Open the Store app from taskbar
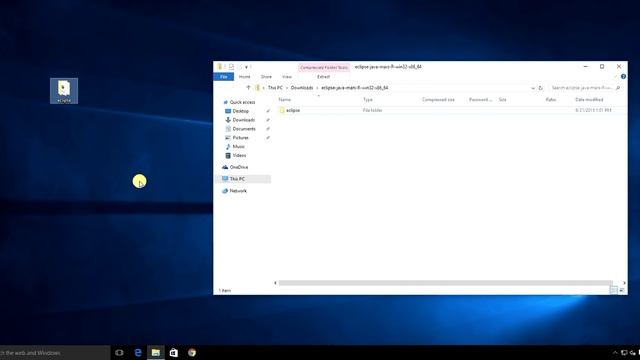The width and height of the screenshot is (640, 360). click(173, 353)
